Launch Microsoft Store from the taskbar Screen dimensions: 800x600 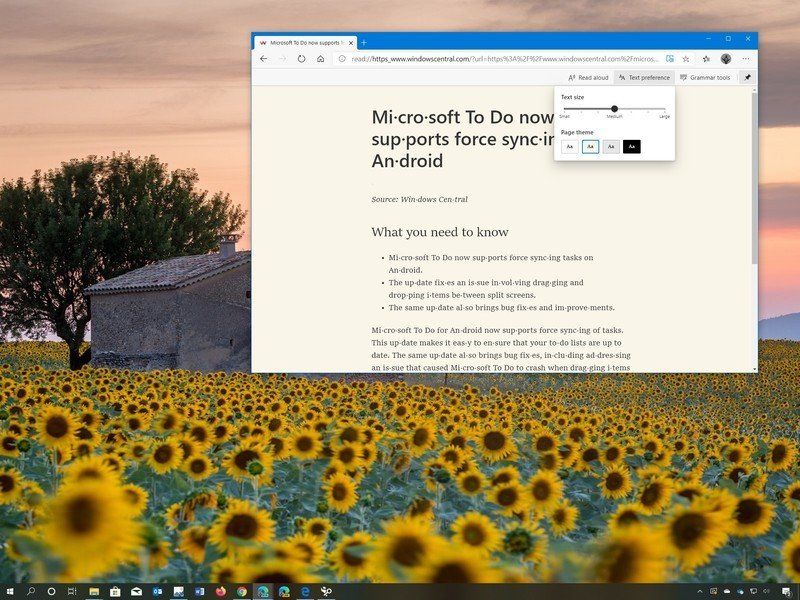115,592
